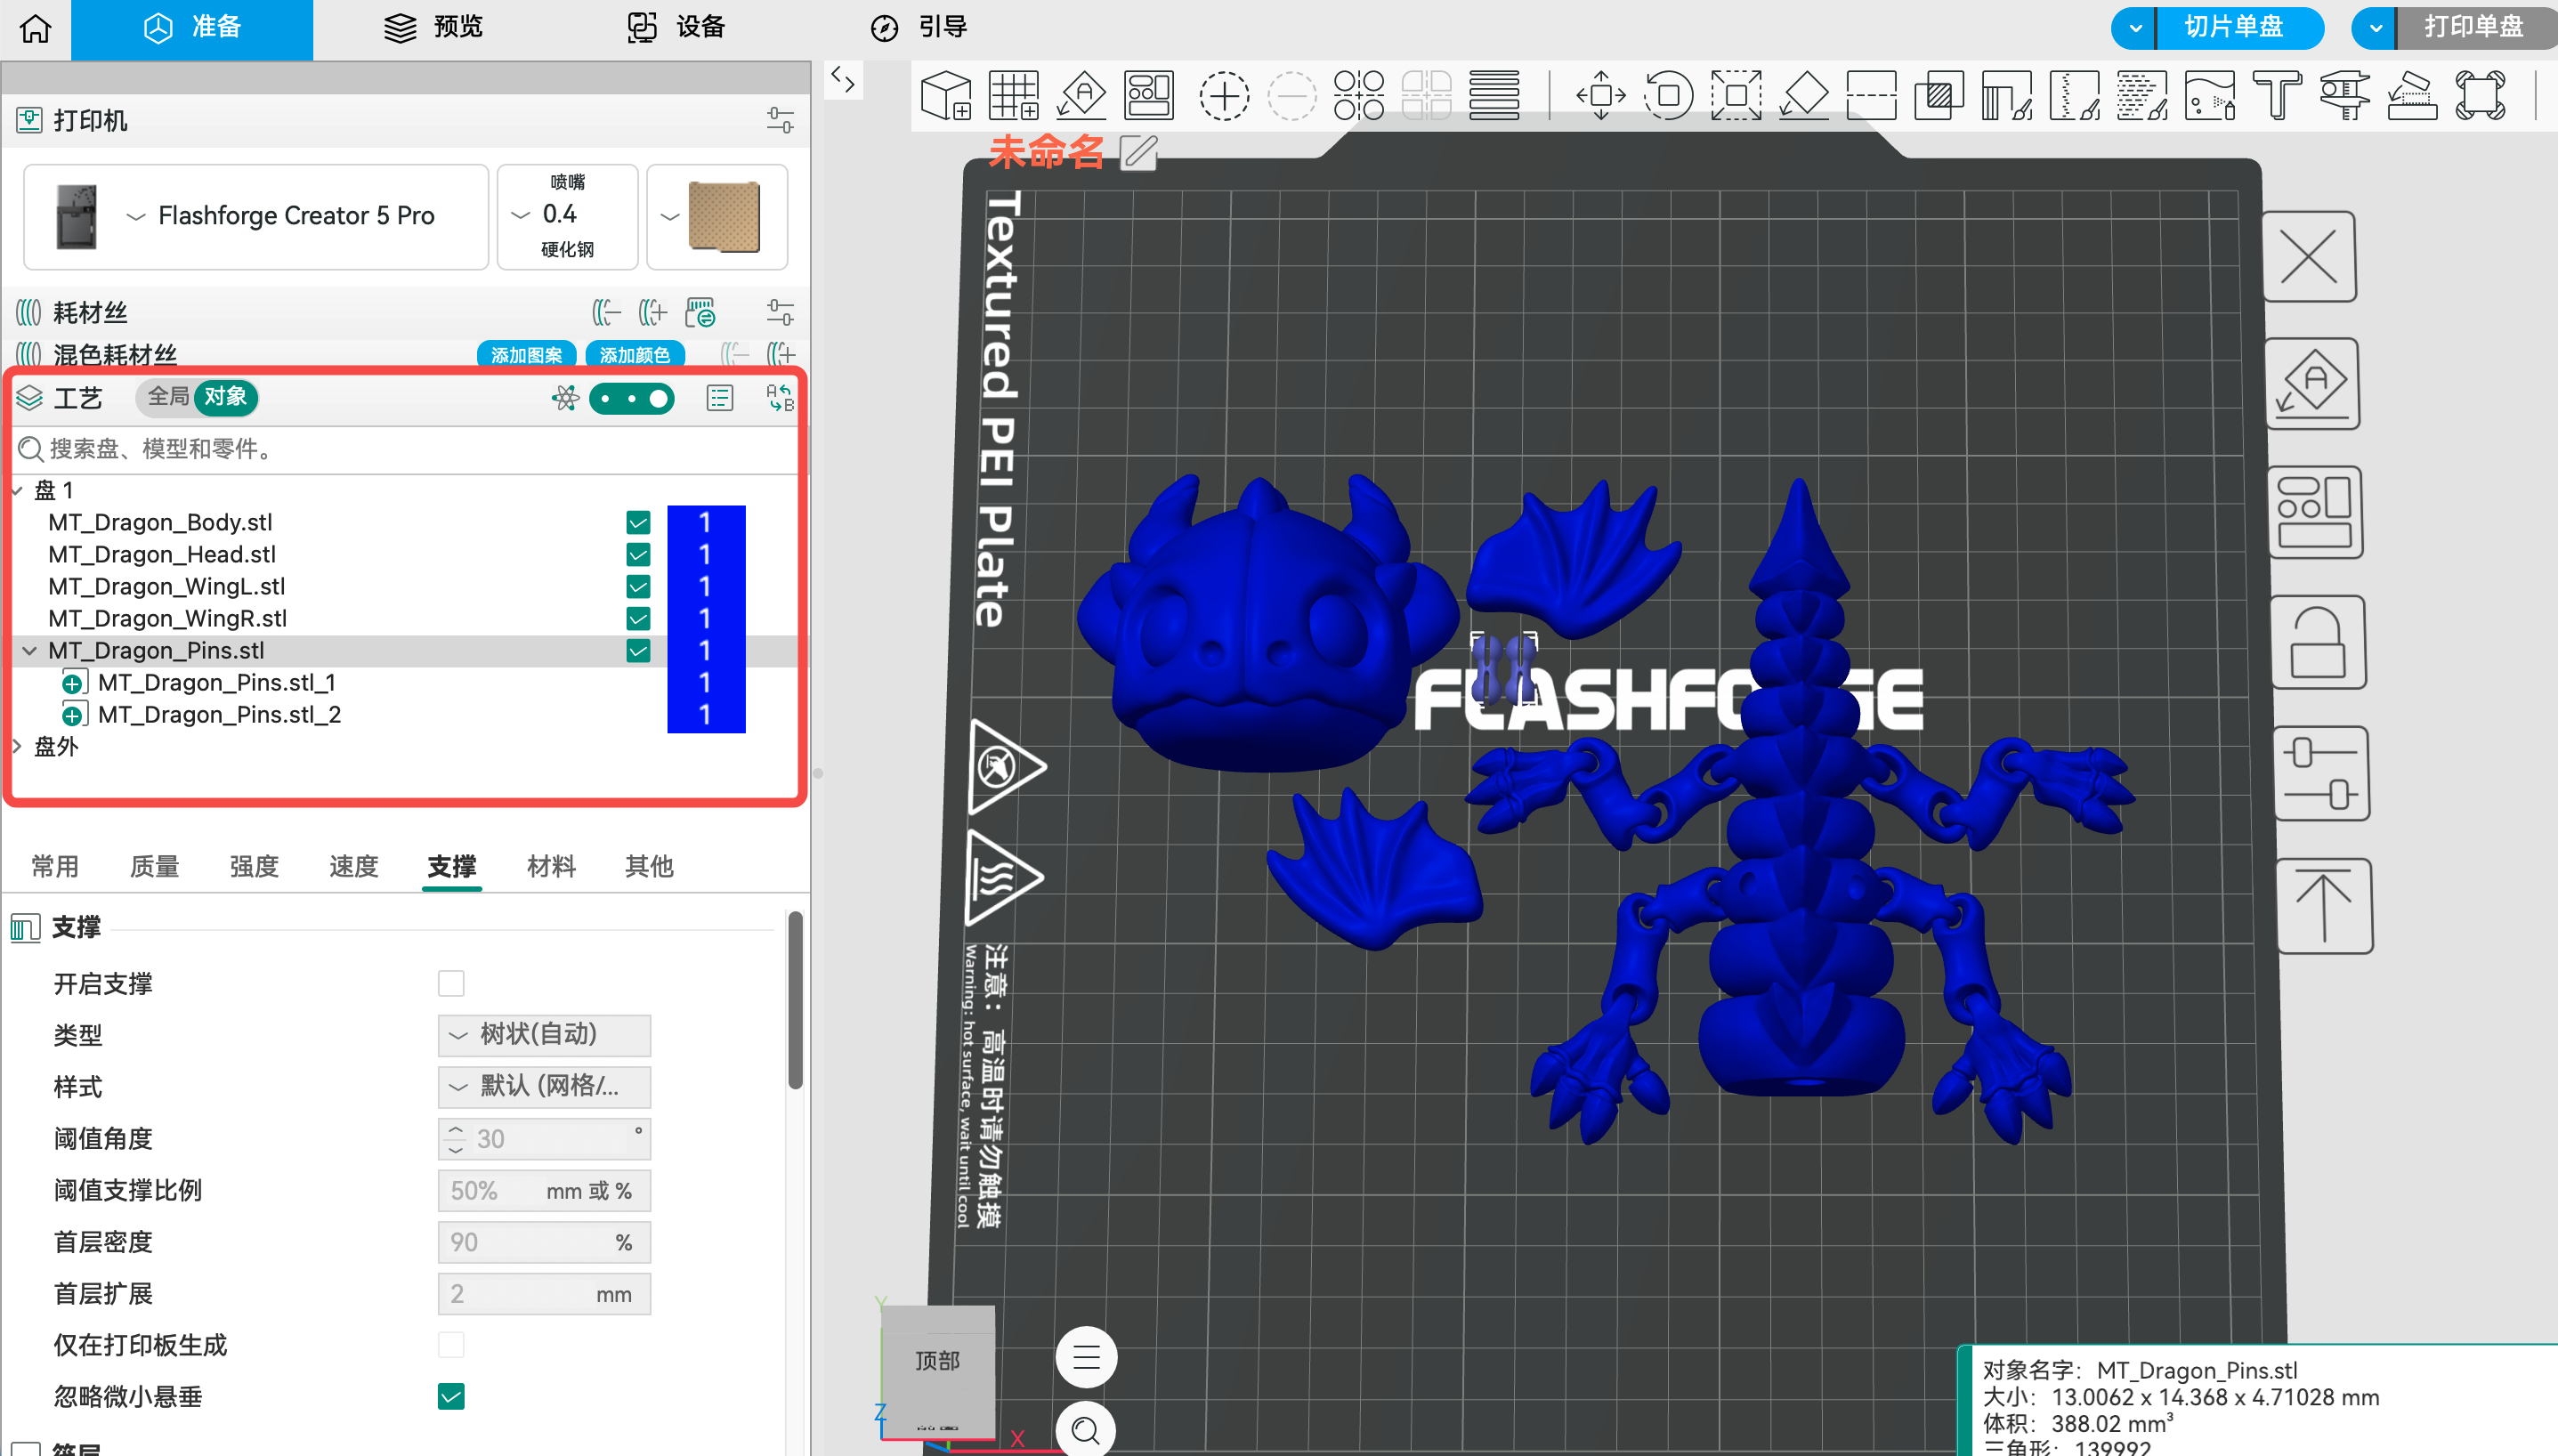2558x1456 pixels.
Task: Open the 速度 settings tab
Action: (353, 866)
